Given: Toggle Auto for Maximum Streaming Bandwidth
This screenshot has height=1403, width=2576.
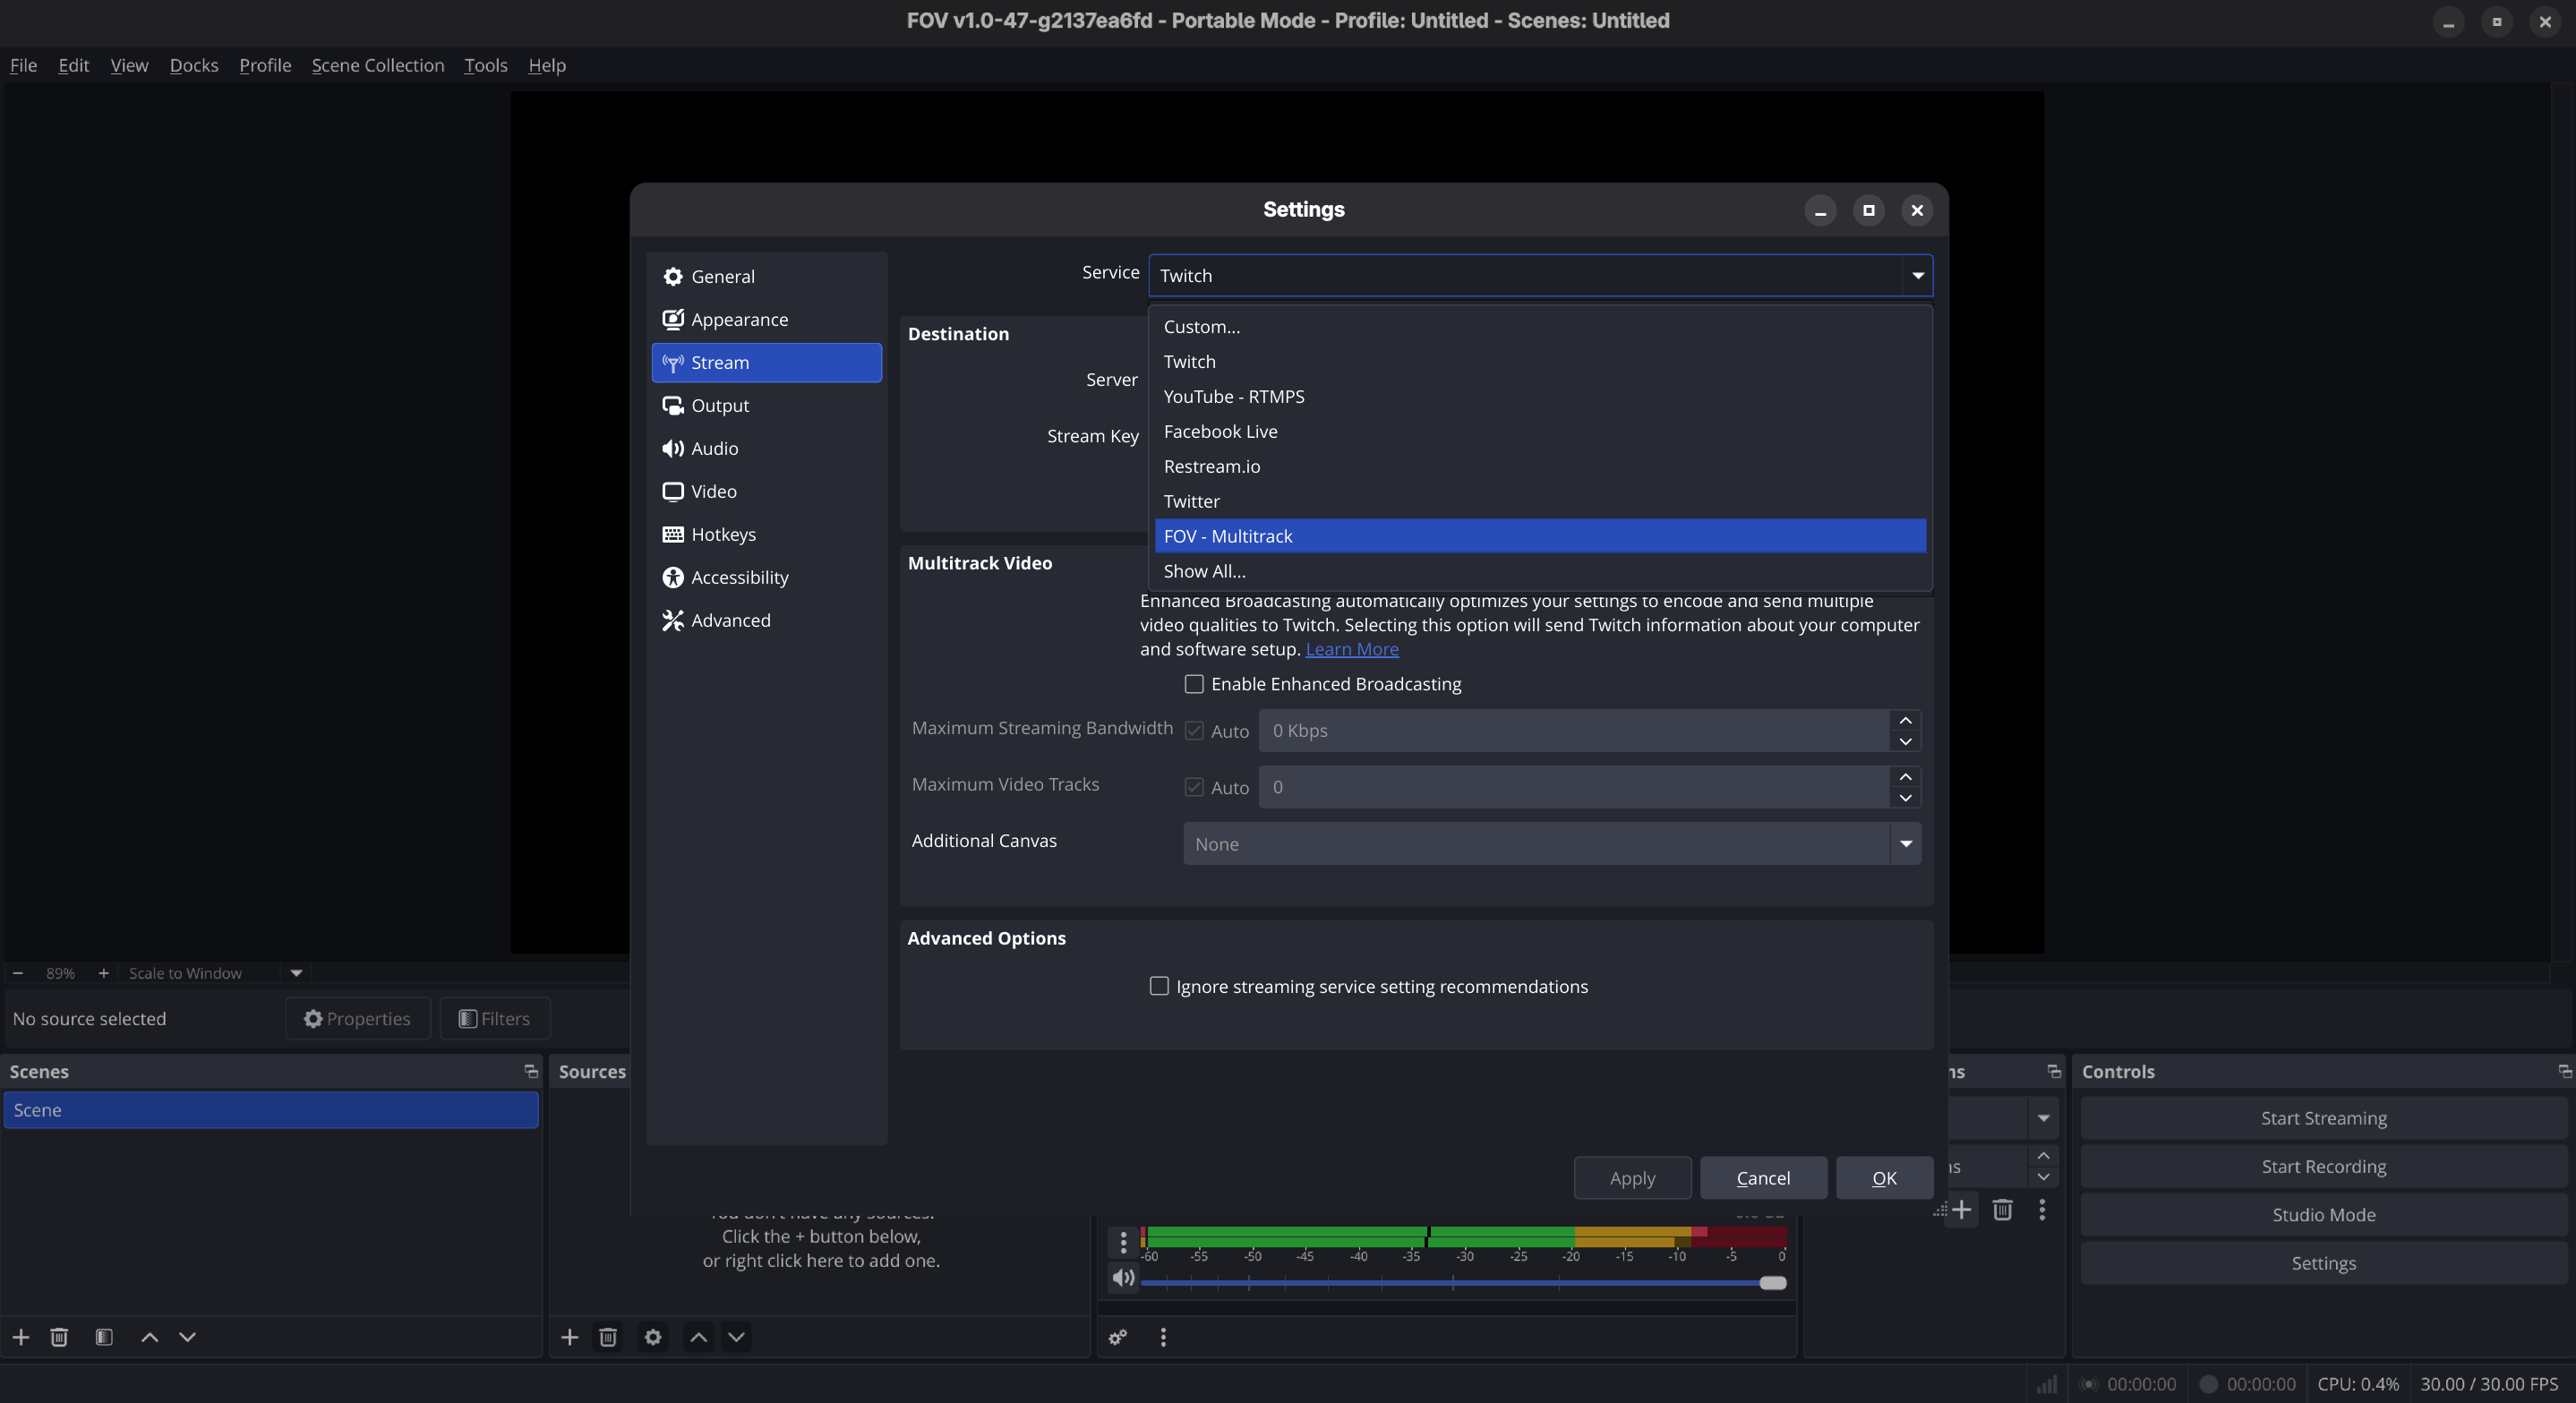Looking at the screenshot, I should [1194, 731].
